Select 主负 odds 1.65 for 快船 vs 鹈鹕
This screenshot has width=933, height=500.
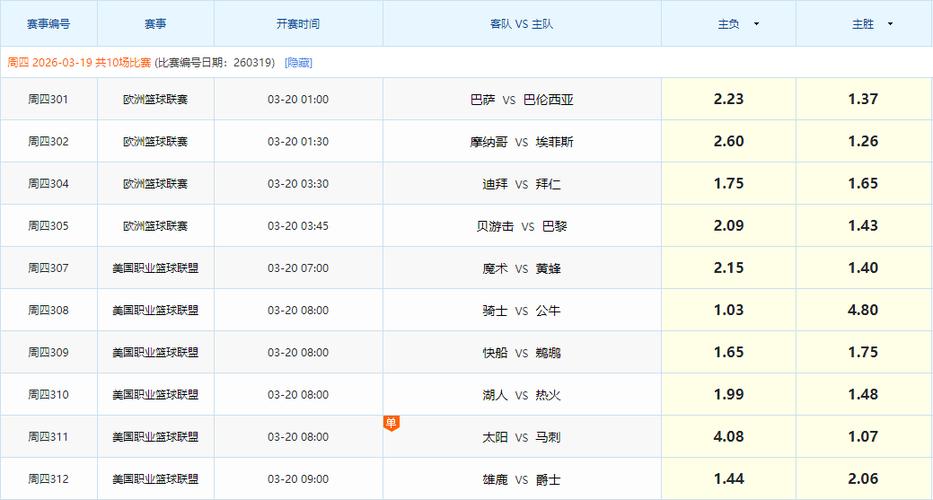(729, 353)
